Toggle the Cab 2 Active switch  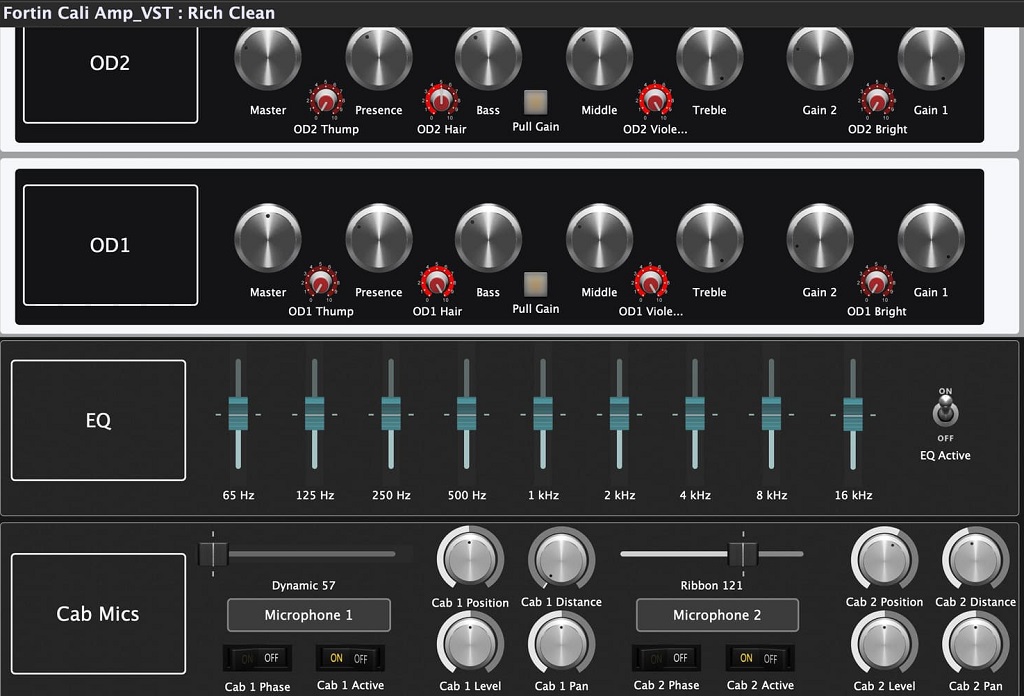tap(760, 658)
